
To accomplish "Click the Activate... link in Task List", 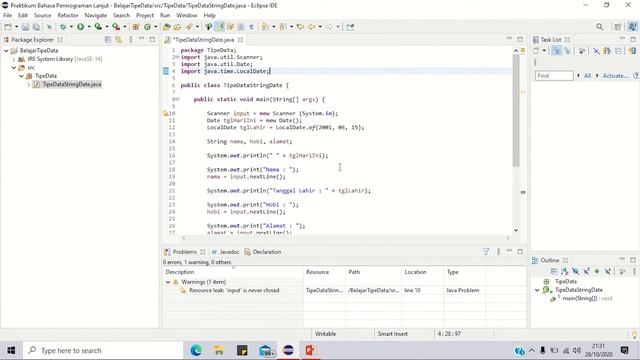I will (x=615, y=76).
